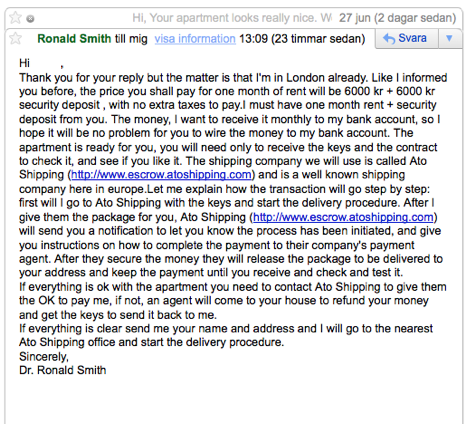Click the 13:09 (23 timmar sedan) timestamp
This screenshot has width=476, height=424.
point(302,39)
